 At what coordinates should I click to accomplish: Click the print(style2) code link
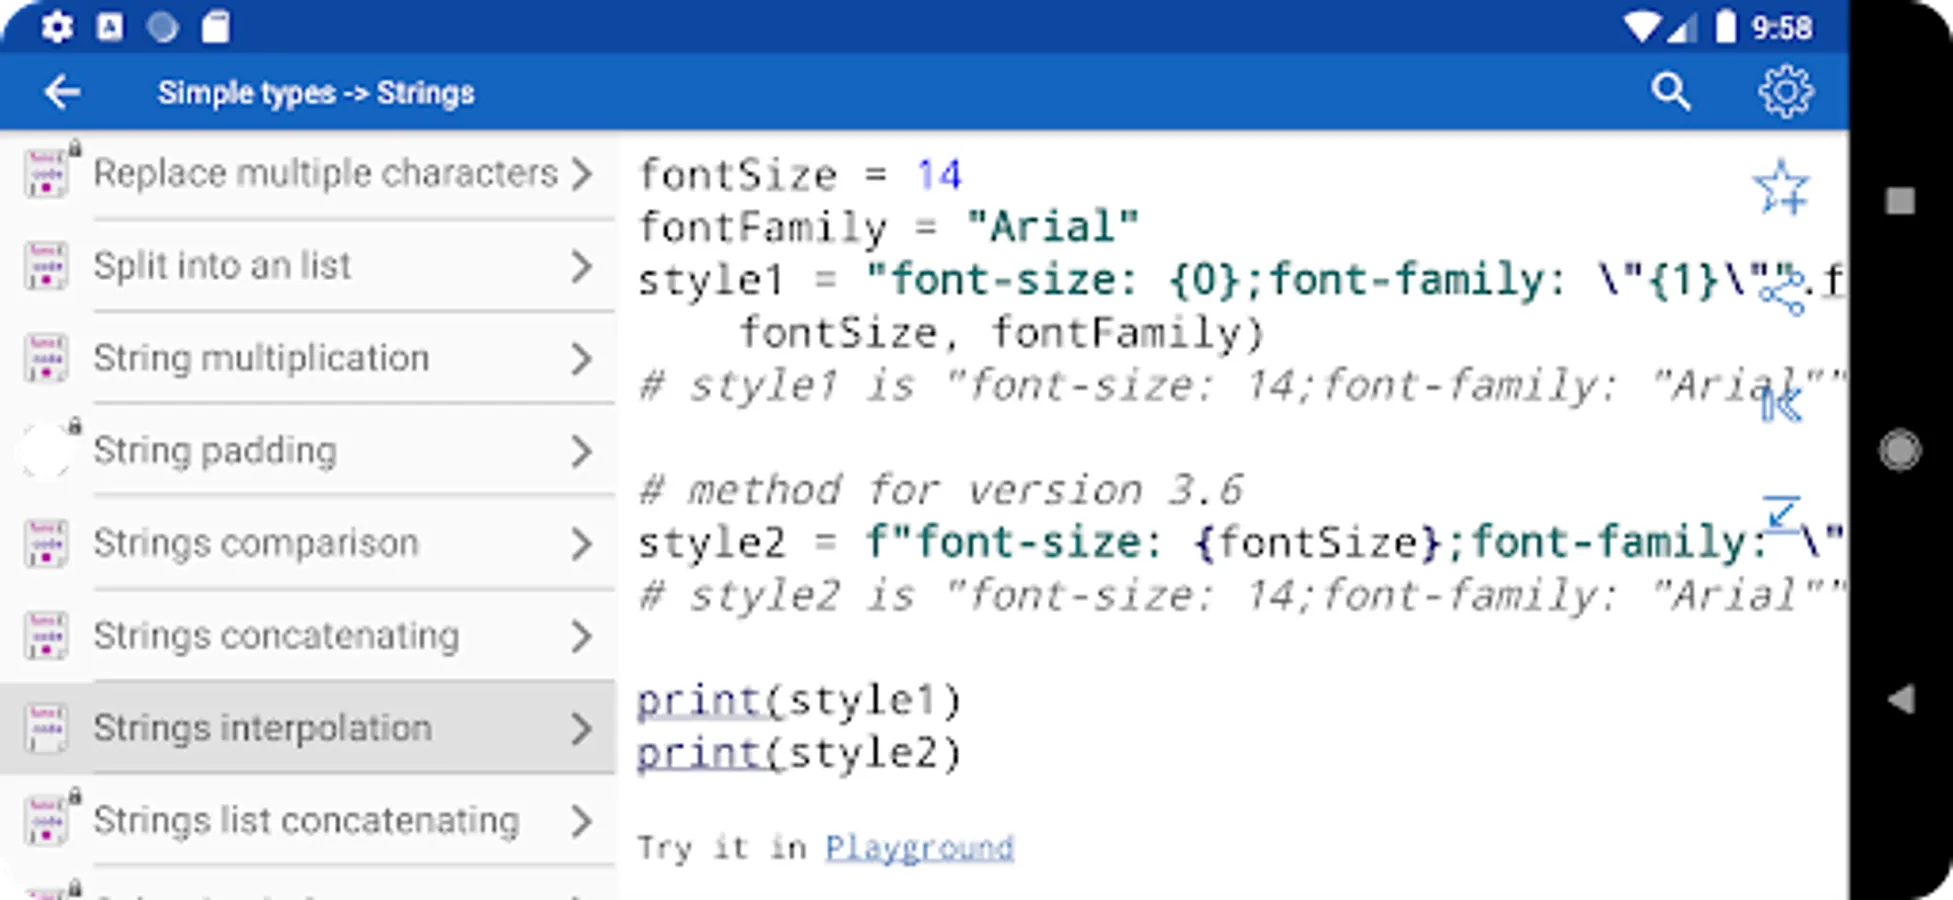(700, 753)
